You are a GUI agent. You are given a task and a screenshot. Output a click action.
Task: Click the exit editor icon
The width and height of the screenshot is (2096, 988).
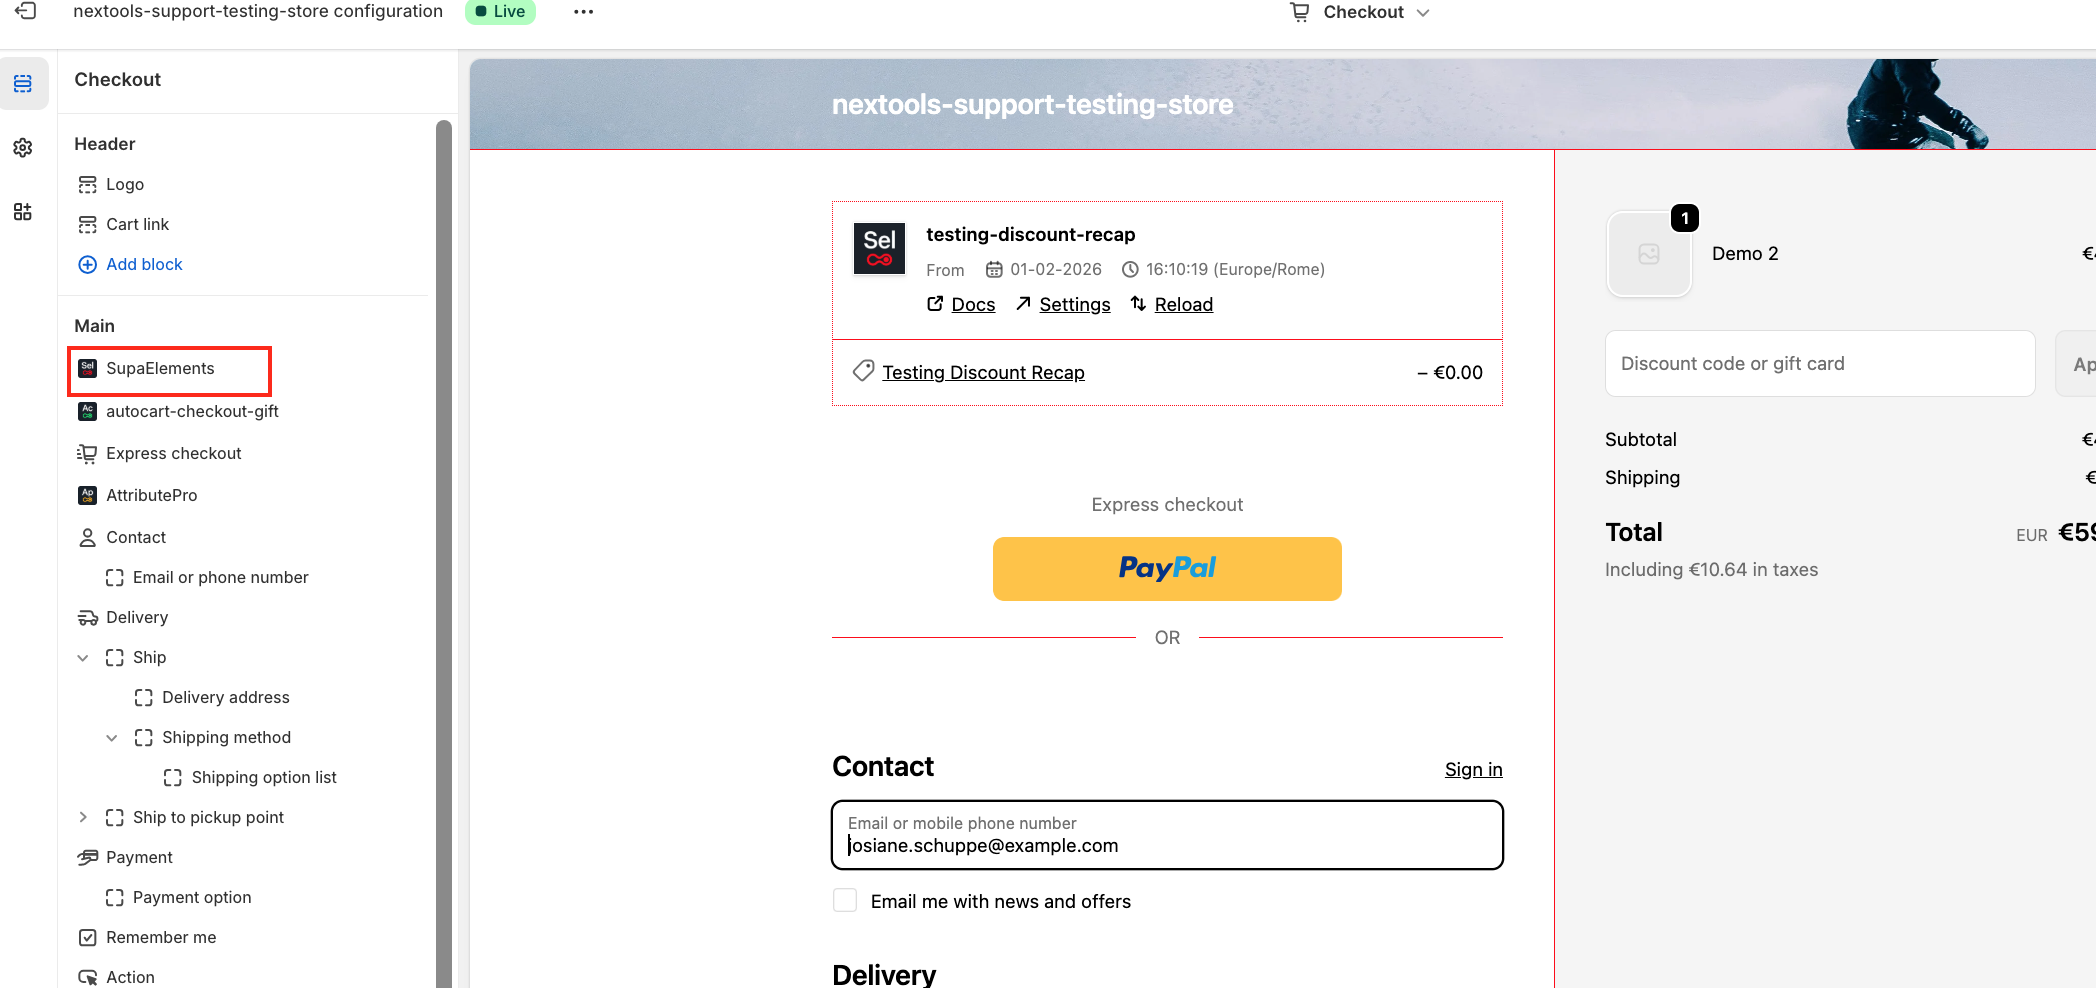pyautogui.click(x=26, y=11)
